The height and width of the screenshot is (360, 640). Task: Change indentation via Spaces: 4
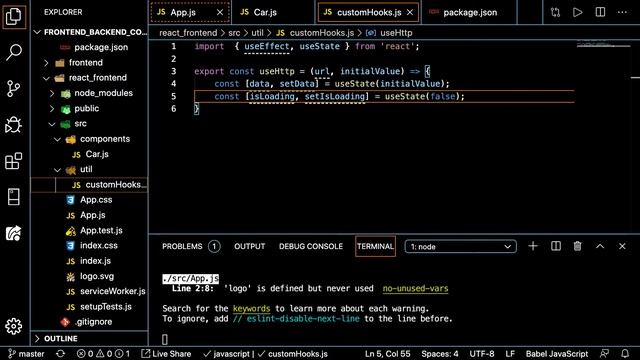coord(440,354)
